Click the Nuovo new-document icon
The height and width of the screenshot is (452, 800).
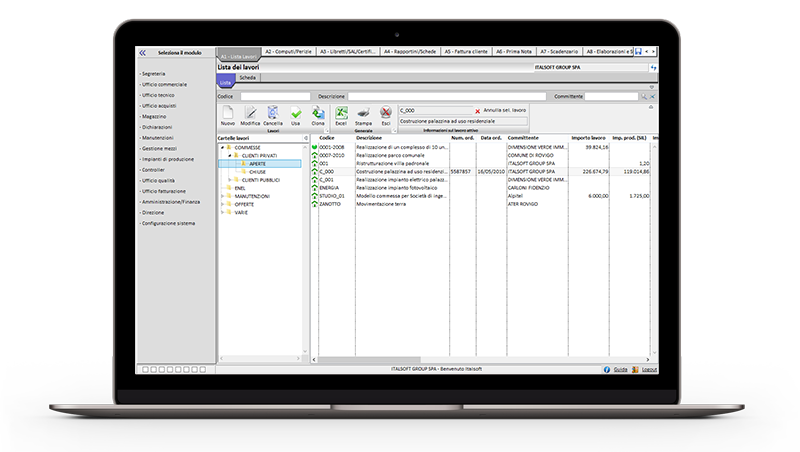tap(228, 113)
